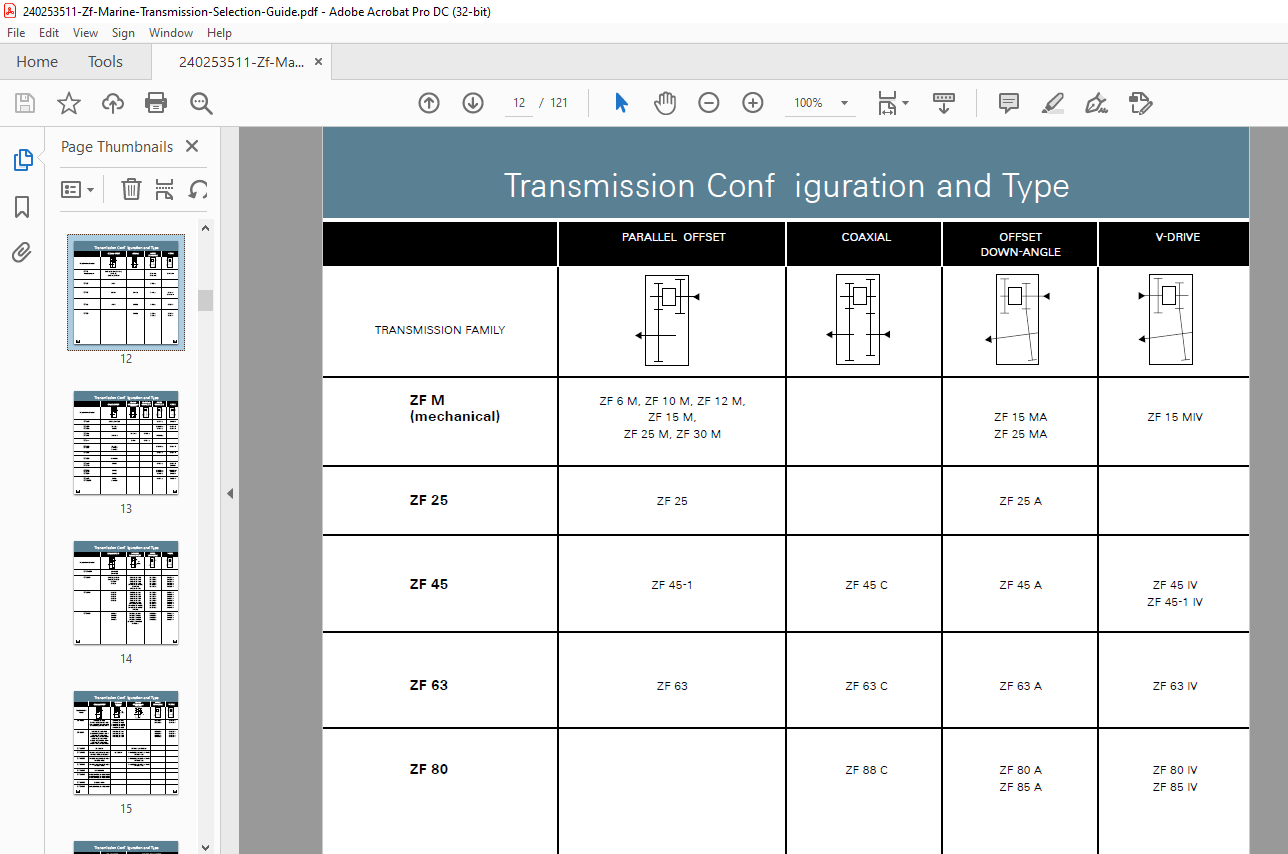Screen dimensions: 1288x854
Task: Open Page Thumbnails panel icon in sidebar
Action: click(22, 160)
